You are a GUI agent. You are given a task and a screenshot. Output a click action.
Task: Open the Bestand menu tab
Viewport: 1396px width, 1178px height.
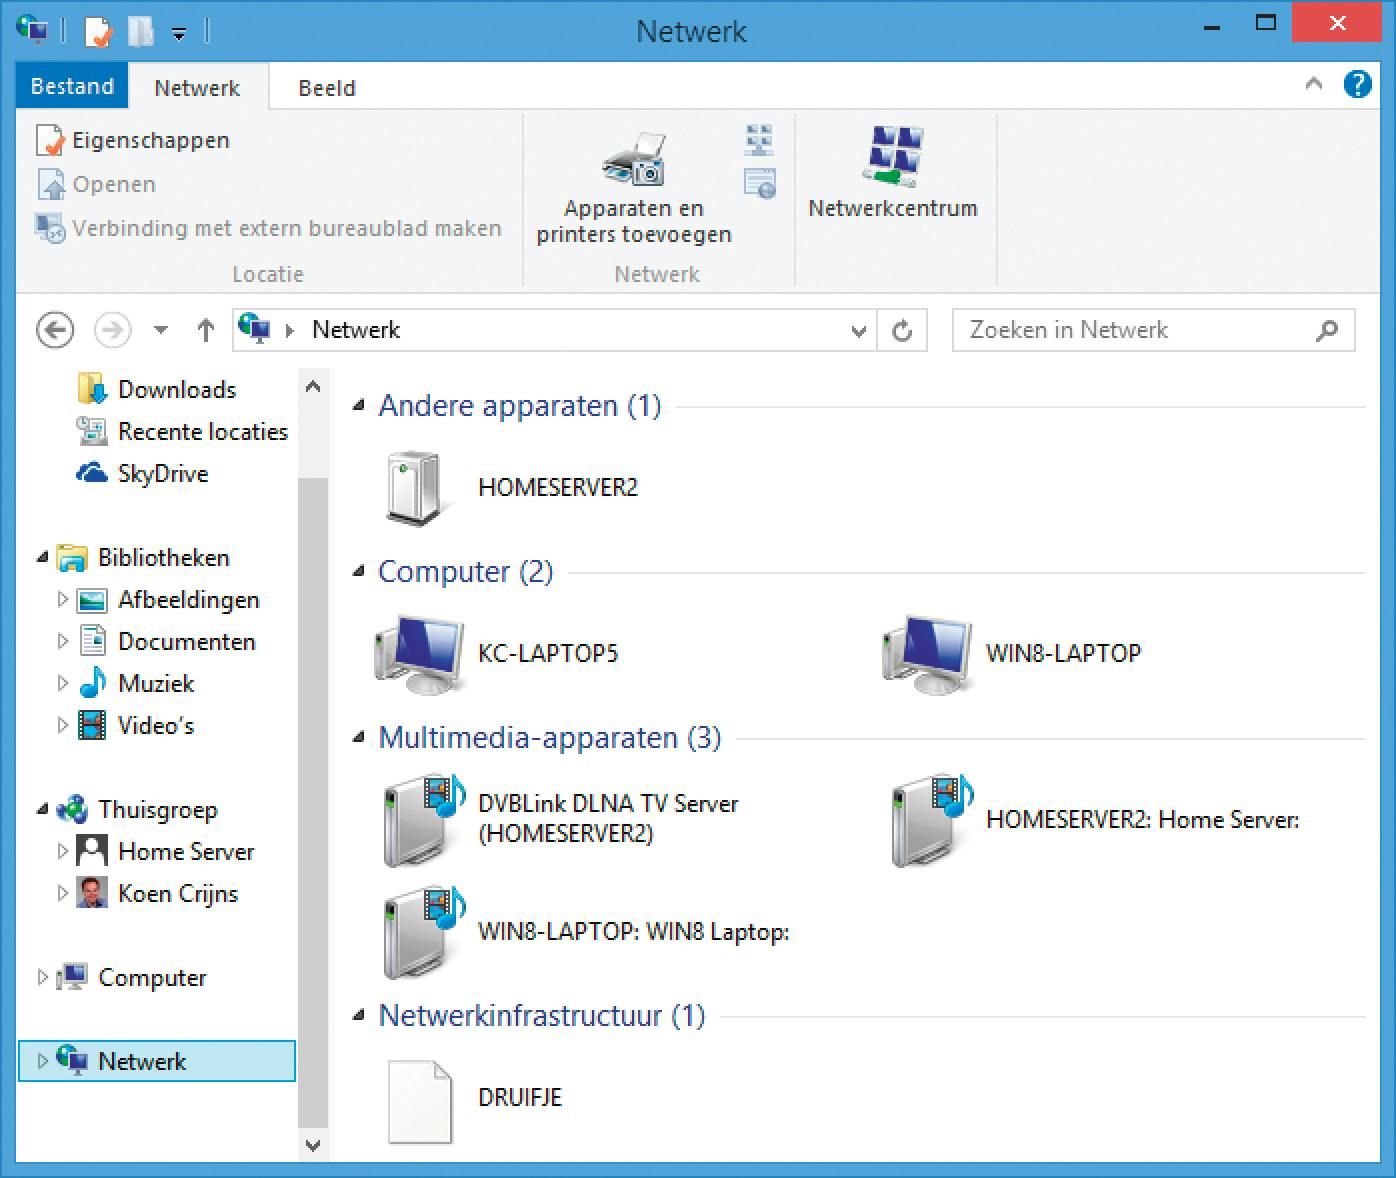[x=72, y=86]
